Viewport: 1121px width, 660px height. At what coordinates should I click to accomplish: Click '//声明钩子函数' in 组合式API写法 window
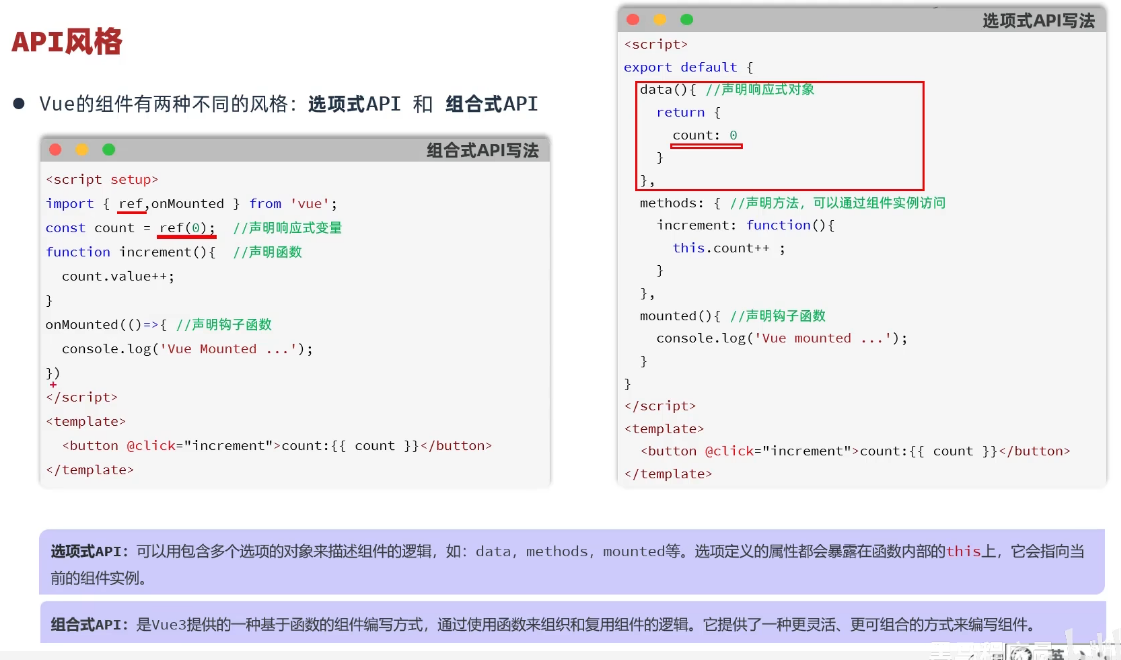tap(224, 325)
